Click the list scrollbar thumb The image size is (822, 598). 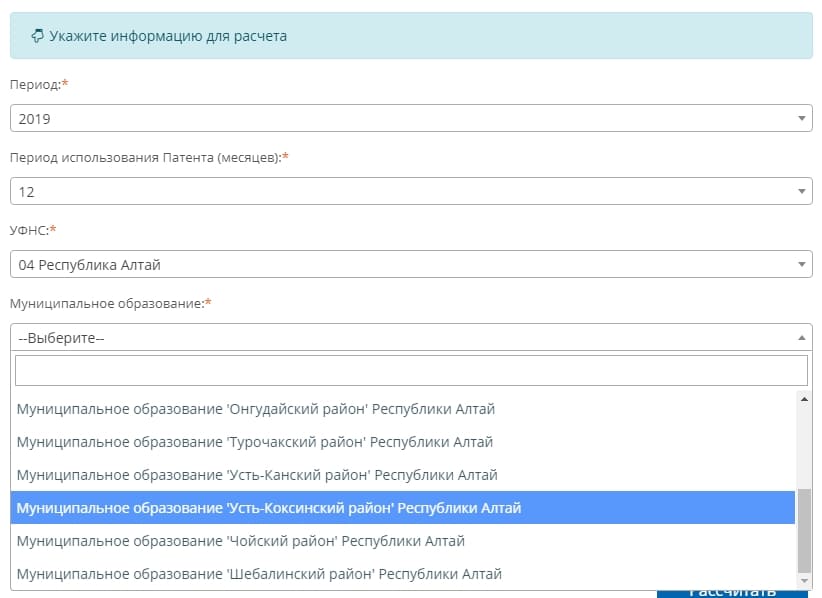(x=804, y=531)
